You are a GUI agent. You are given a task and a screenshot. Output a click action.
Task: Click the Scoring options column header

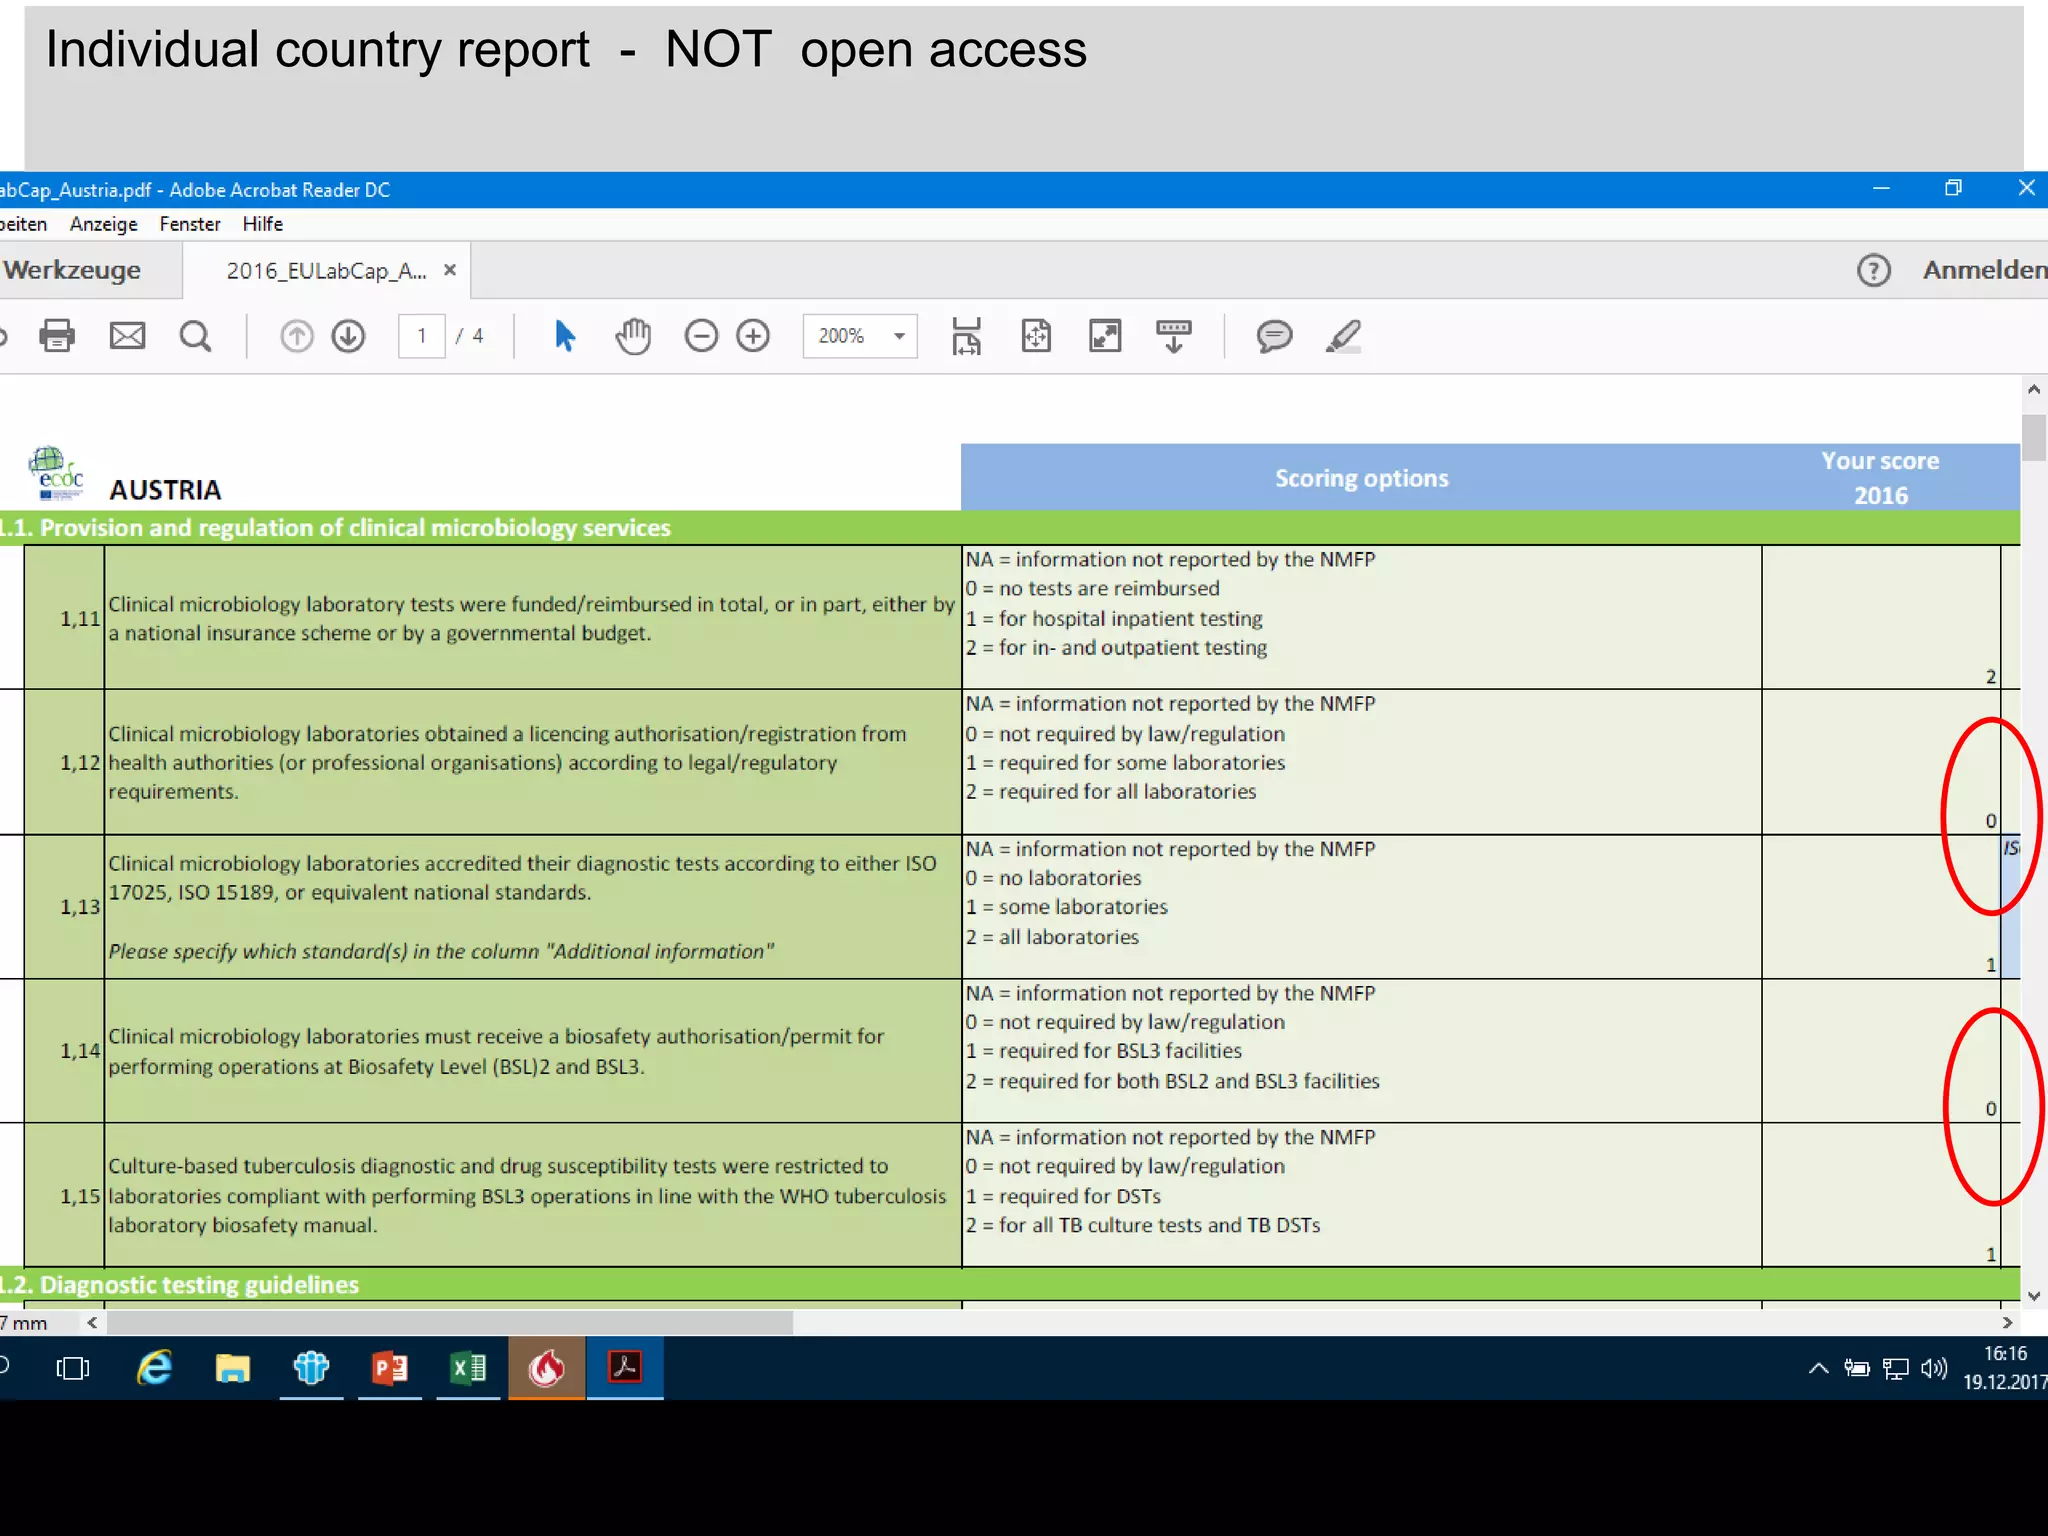pos(1361,478)
